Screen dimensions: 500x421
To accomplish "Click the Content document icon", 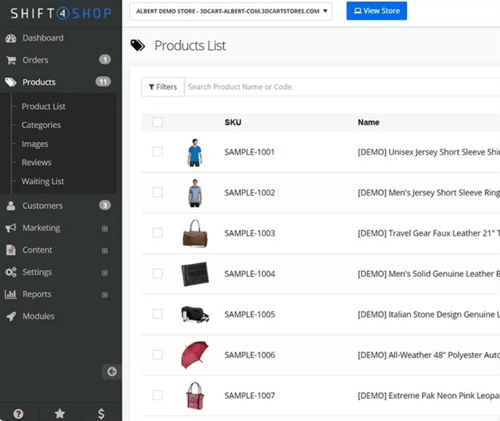I will (x=11, y=250).
